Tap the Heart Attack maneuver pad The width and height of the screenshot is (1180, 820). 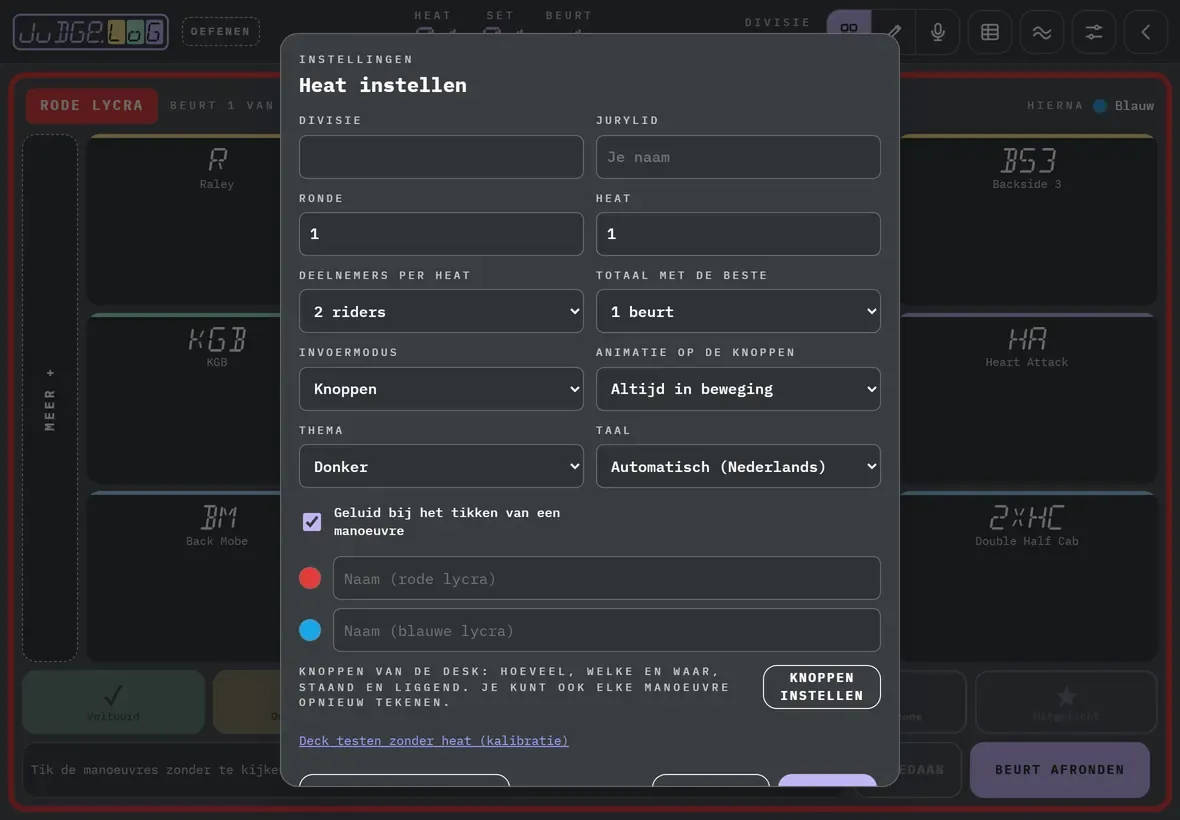point(1028,398)
